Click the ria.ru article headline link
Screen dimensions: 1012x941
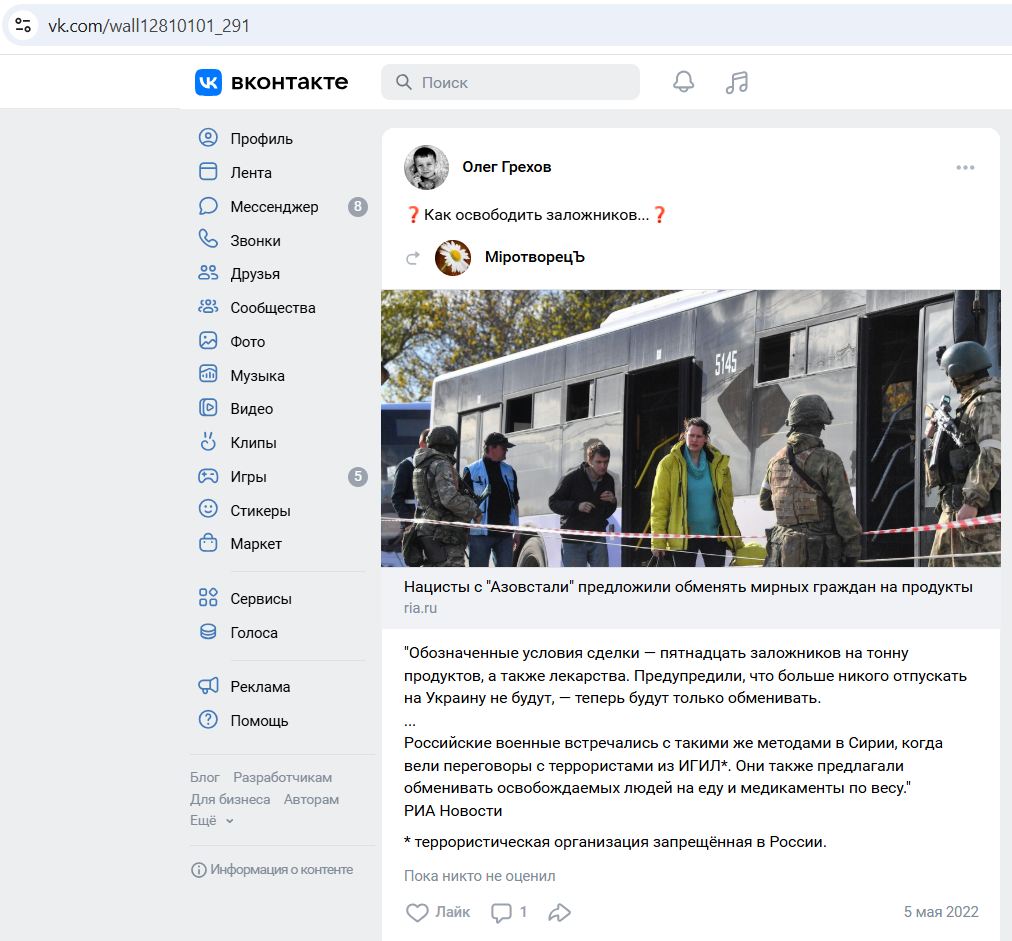tap(688, 587)
